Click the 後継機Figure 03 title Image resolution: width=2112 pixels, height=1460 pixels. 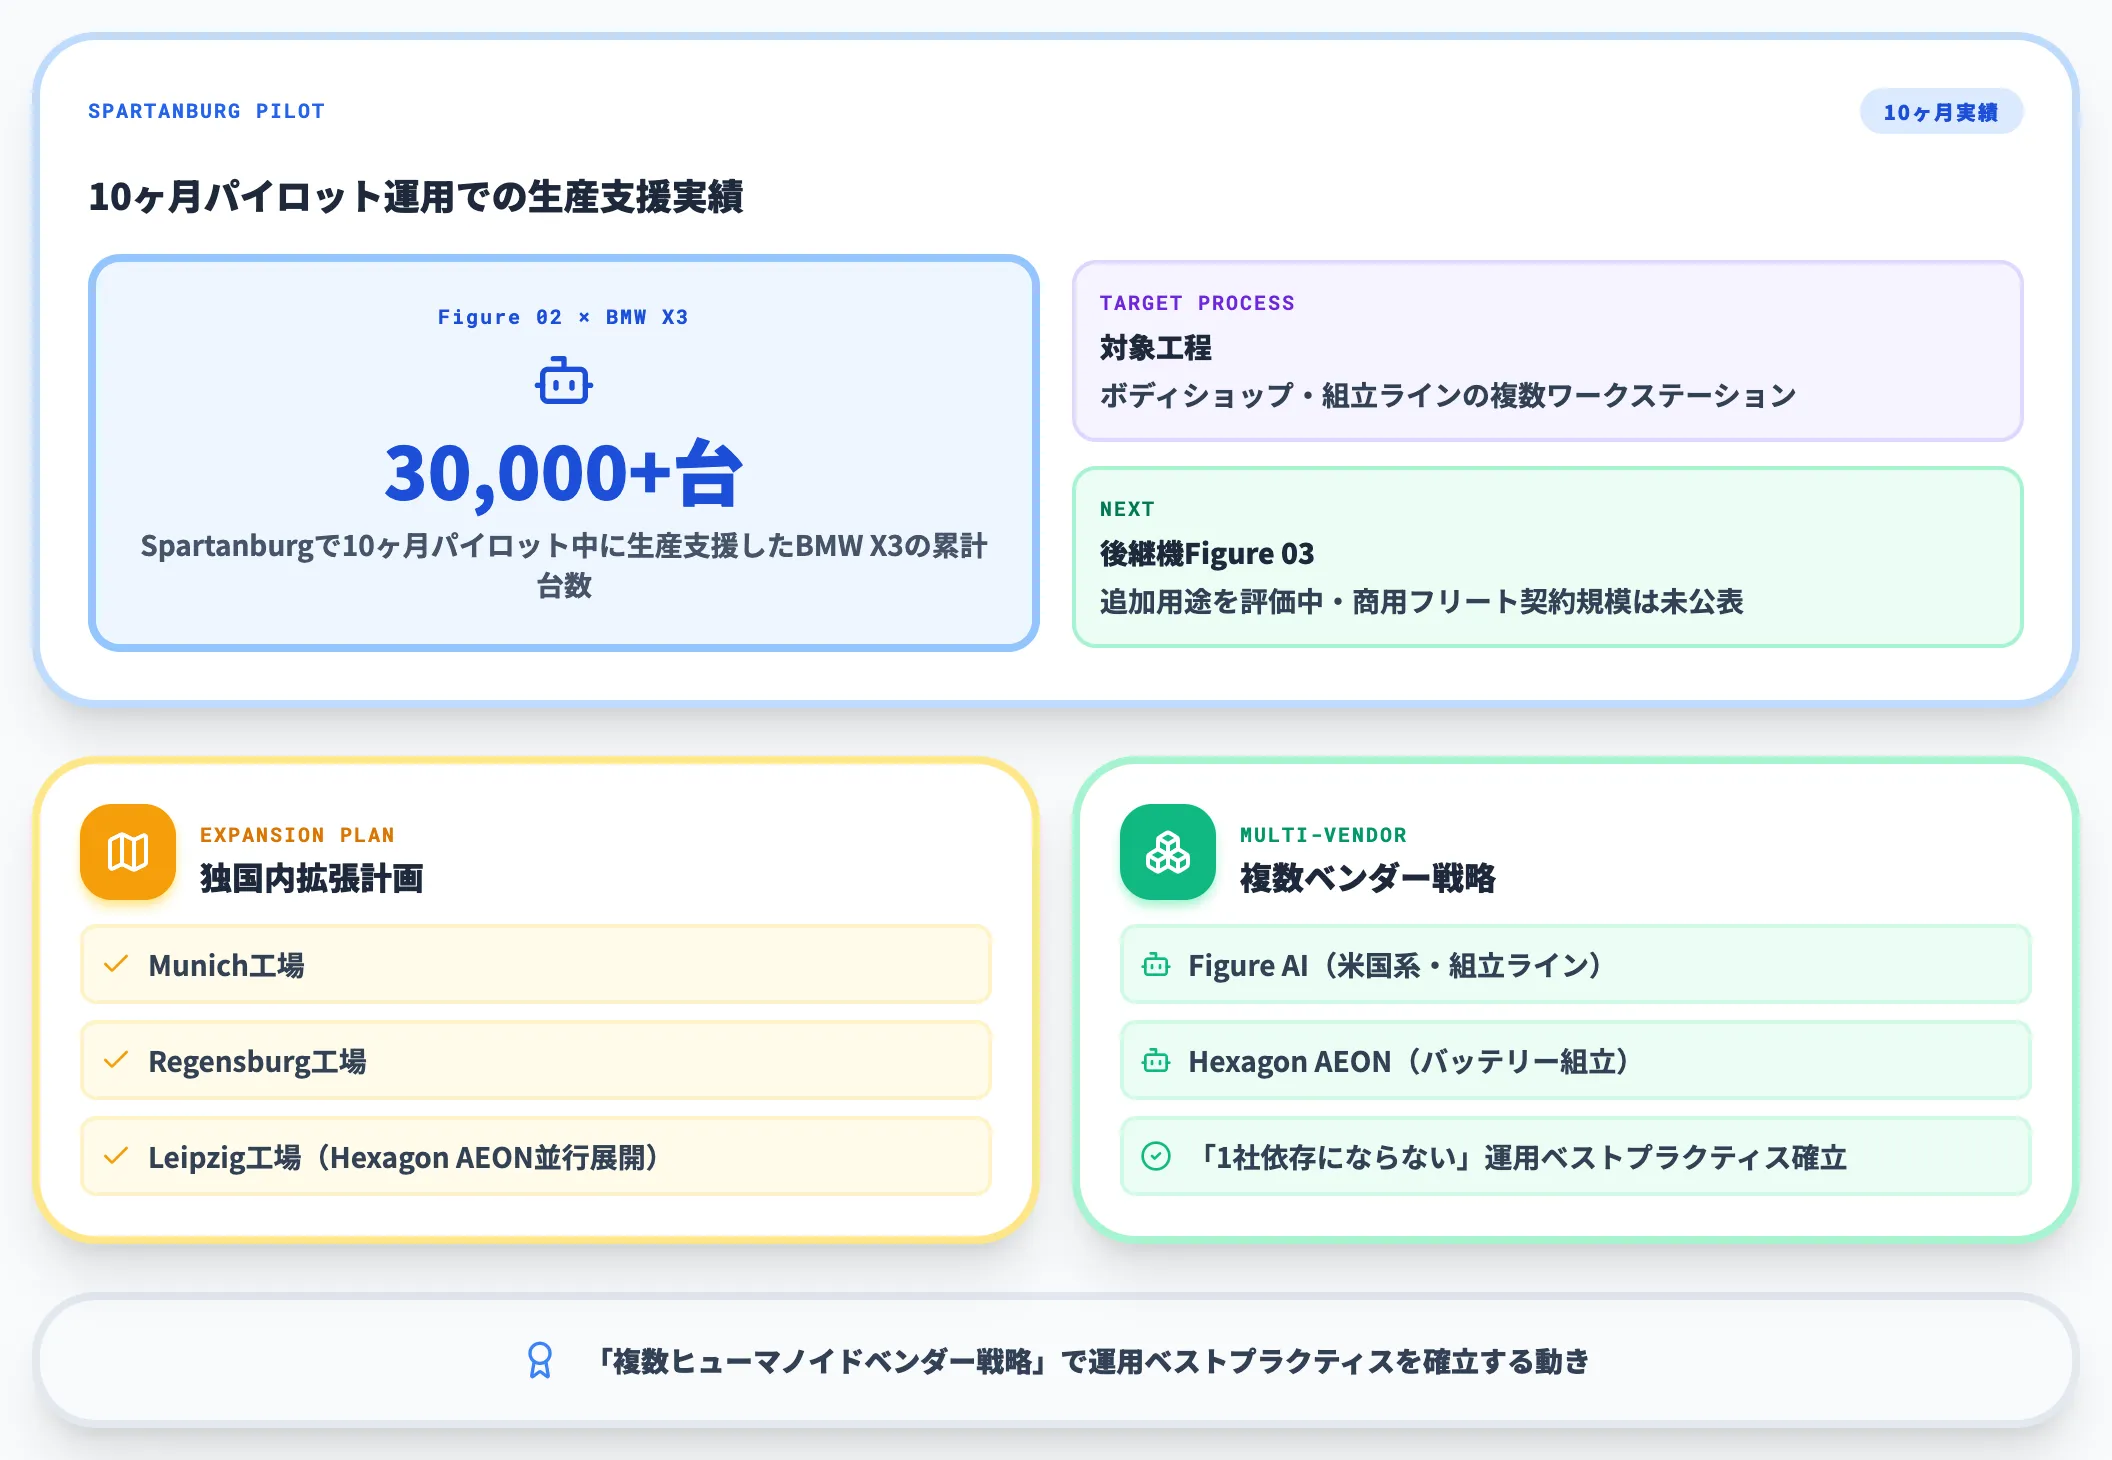pos(1207,554)
